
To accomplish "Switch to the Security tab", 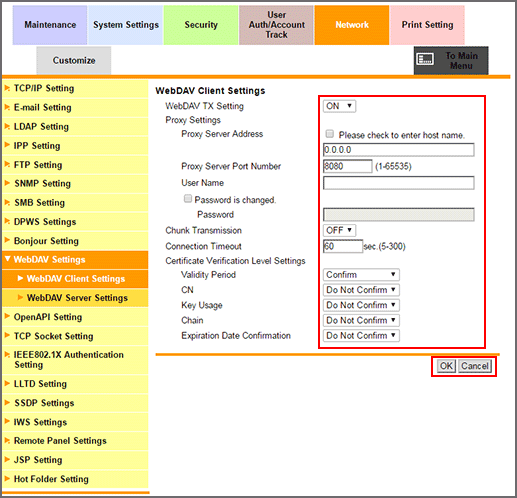I will coord(201,25).
